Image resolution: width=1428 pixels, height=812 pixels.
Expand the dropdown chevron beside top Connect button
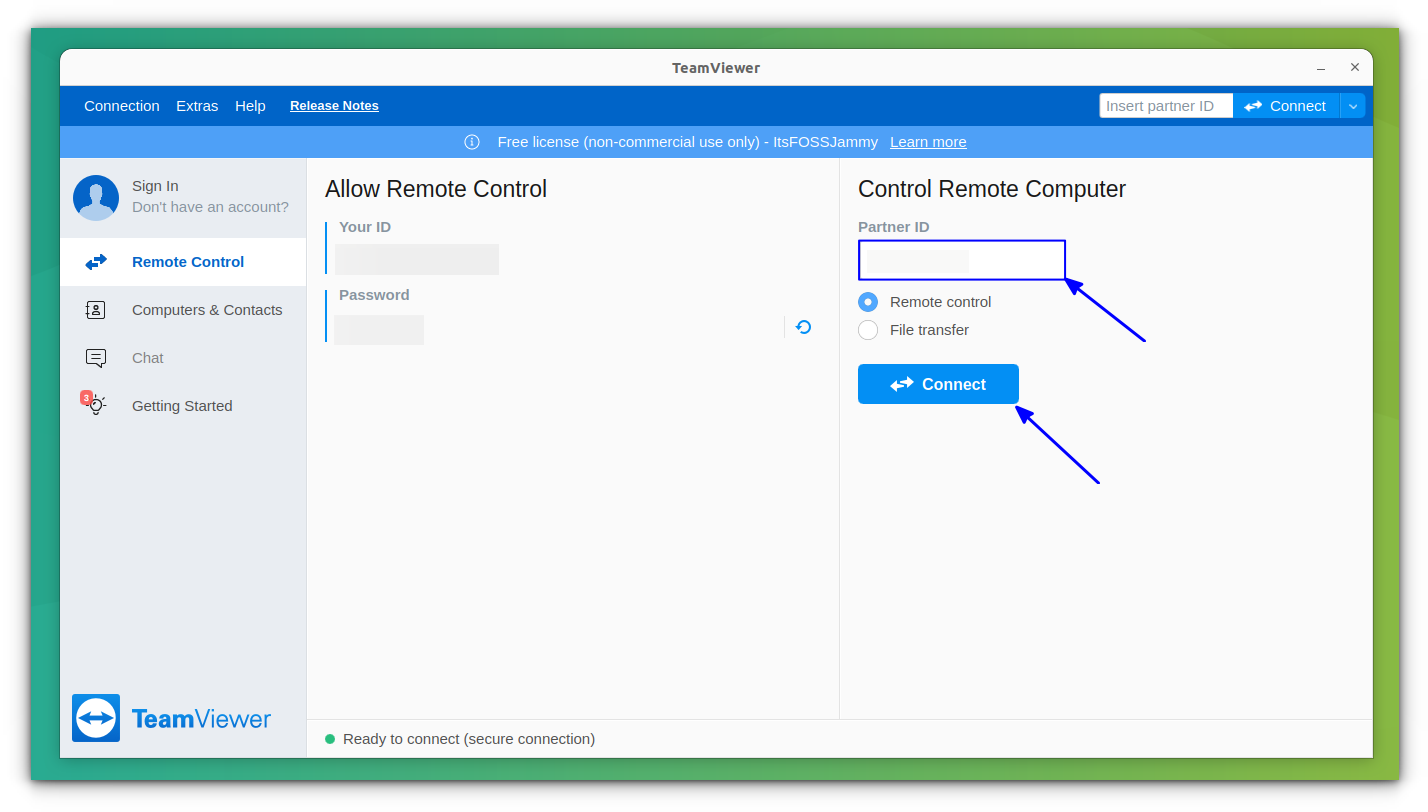[1352, 105]
